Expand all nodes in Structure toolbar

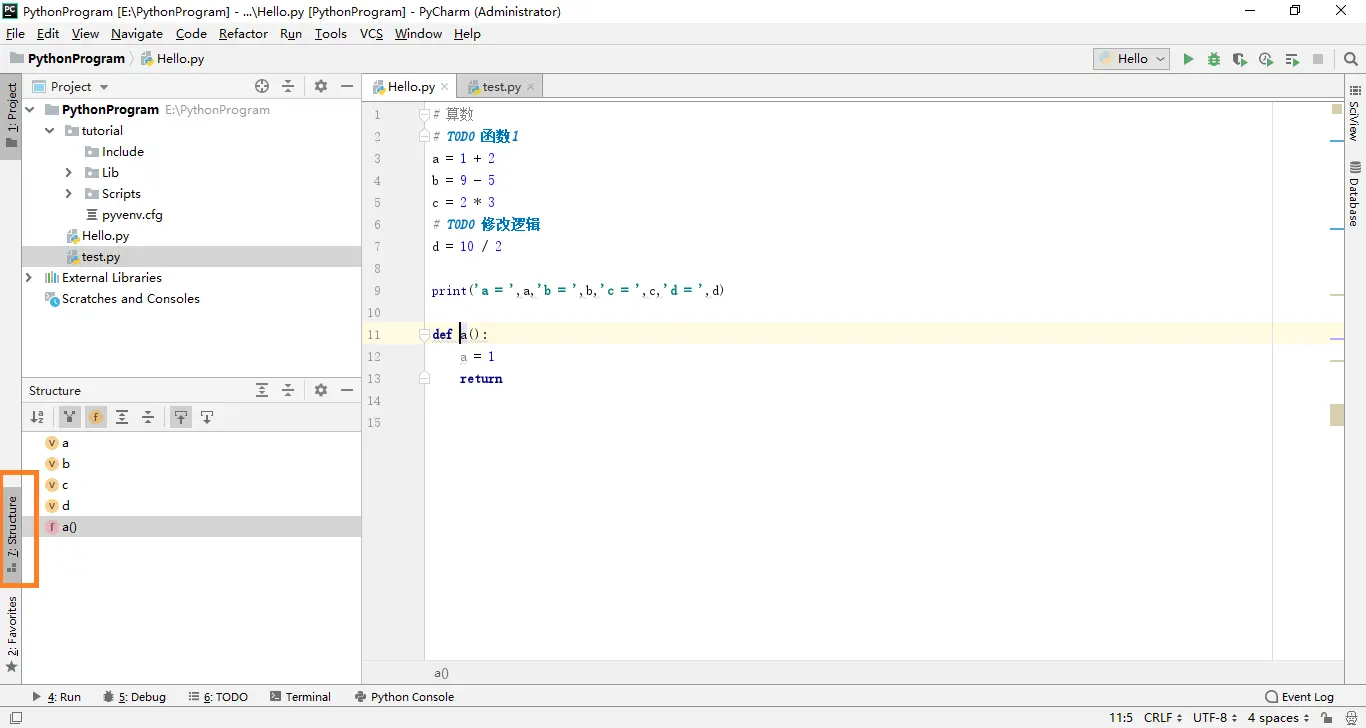click(122, 417)
